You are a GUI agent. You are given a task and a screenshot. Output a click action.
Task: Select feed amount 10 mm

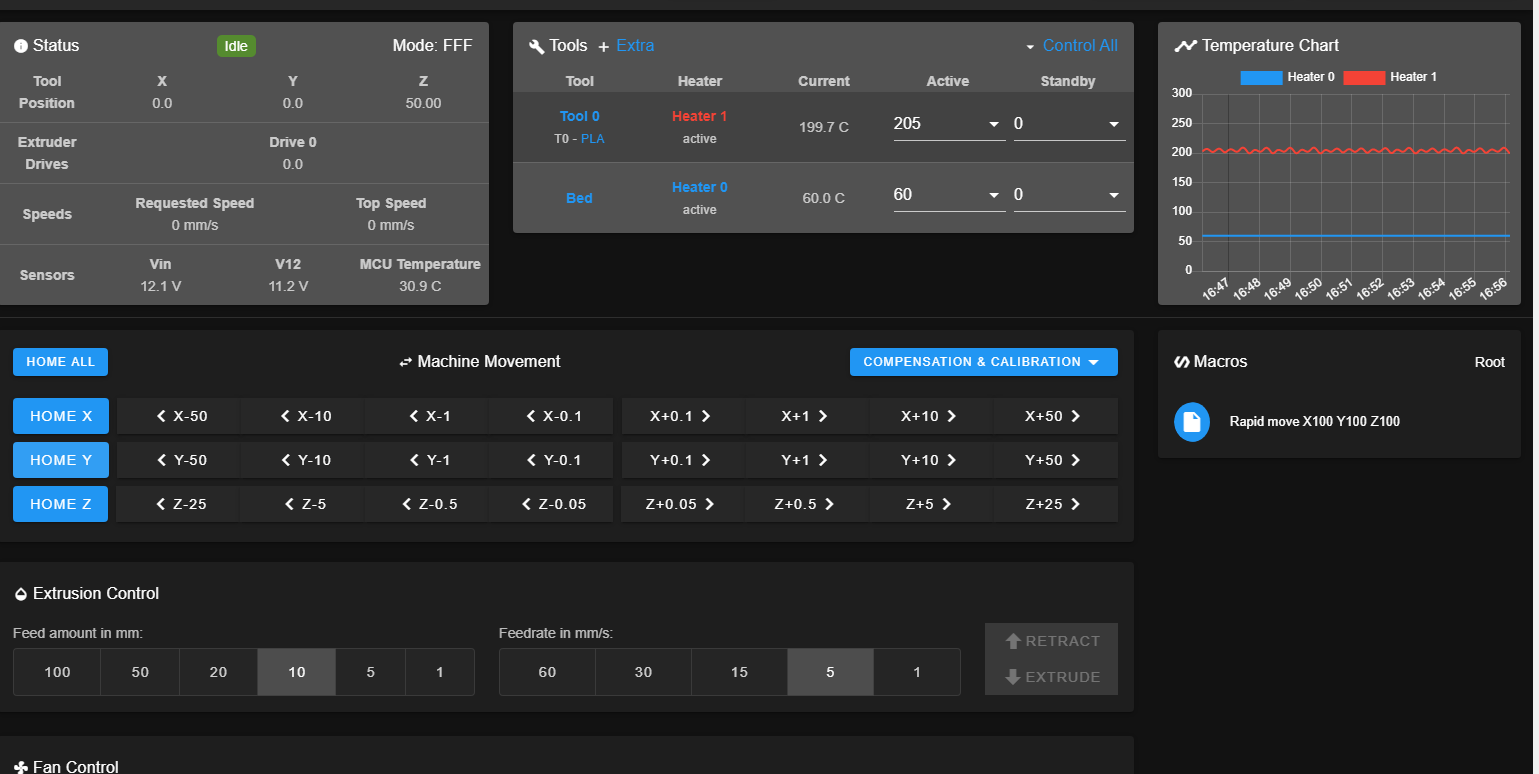pos(296,672)
